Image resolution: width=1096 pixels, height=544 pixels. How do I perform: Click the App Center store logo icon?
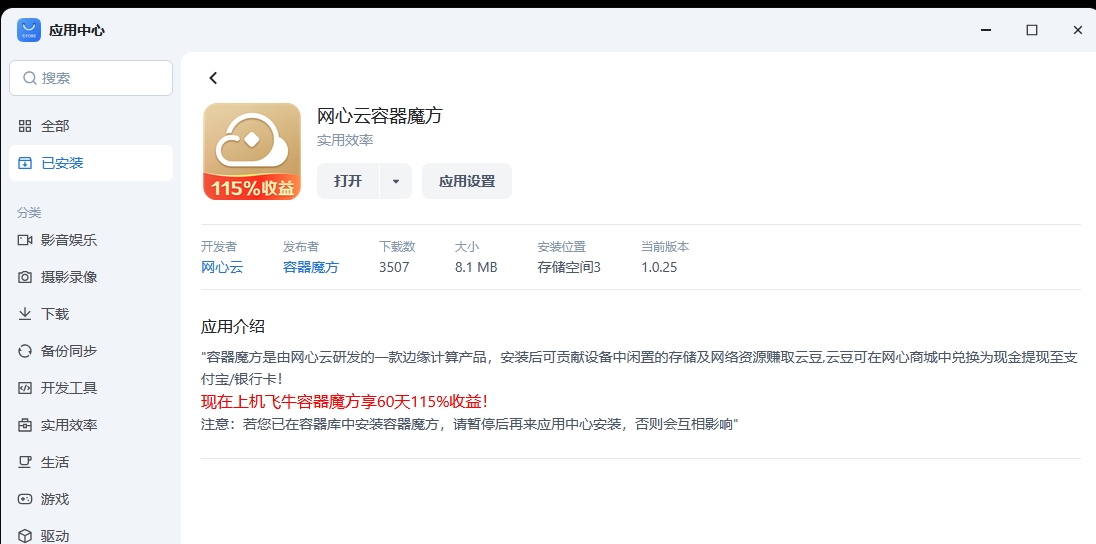pyautogui.click(x=29, y=30)
